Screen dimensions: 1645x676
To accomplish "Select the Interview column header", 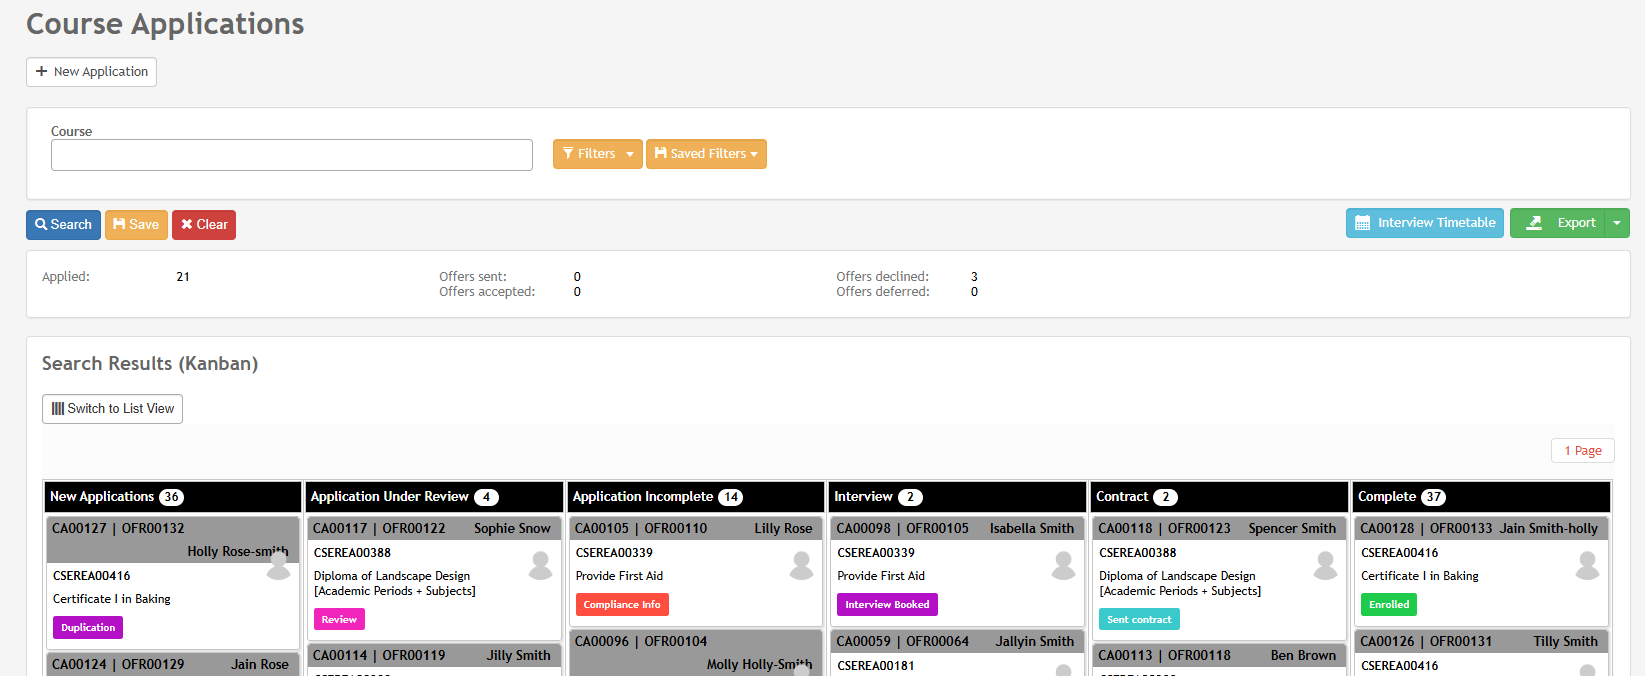I will [958, 497].
